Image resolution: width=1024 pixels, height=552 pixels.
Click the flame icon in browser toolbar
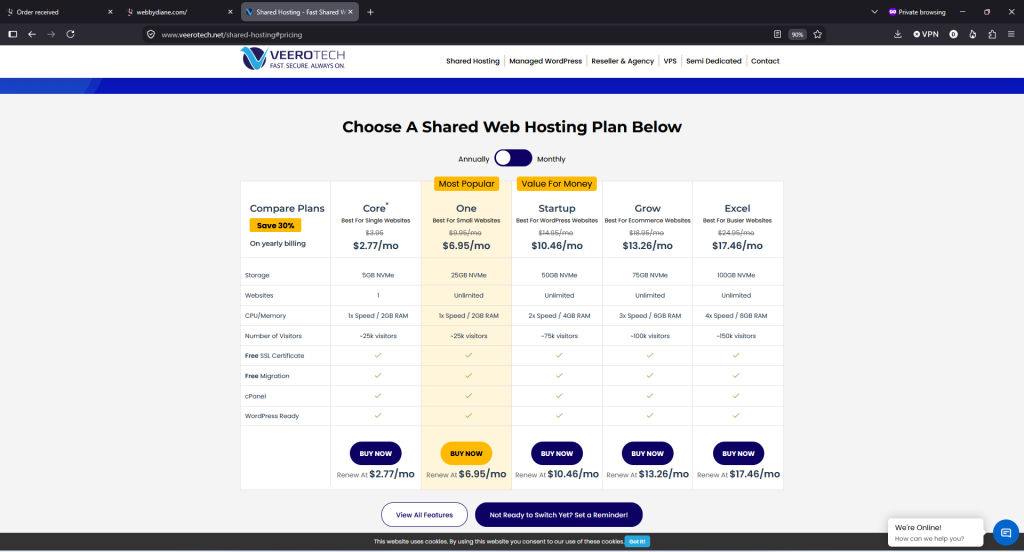[x=972, y=34]
